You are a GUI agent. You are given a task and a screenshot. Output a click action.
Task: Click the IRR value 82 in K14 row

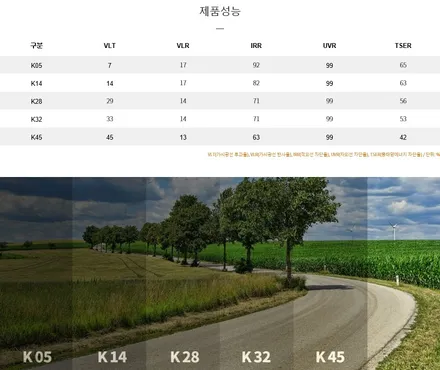click(x=256, y=83)
